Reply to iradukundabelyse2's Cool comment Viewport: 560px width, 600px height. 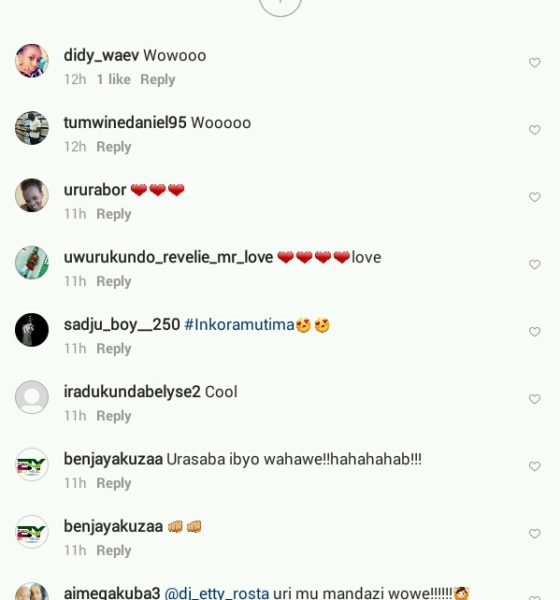point(114,416)
